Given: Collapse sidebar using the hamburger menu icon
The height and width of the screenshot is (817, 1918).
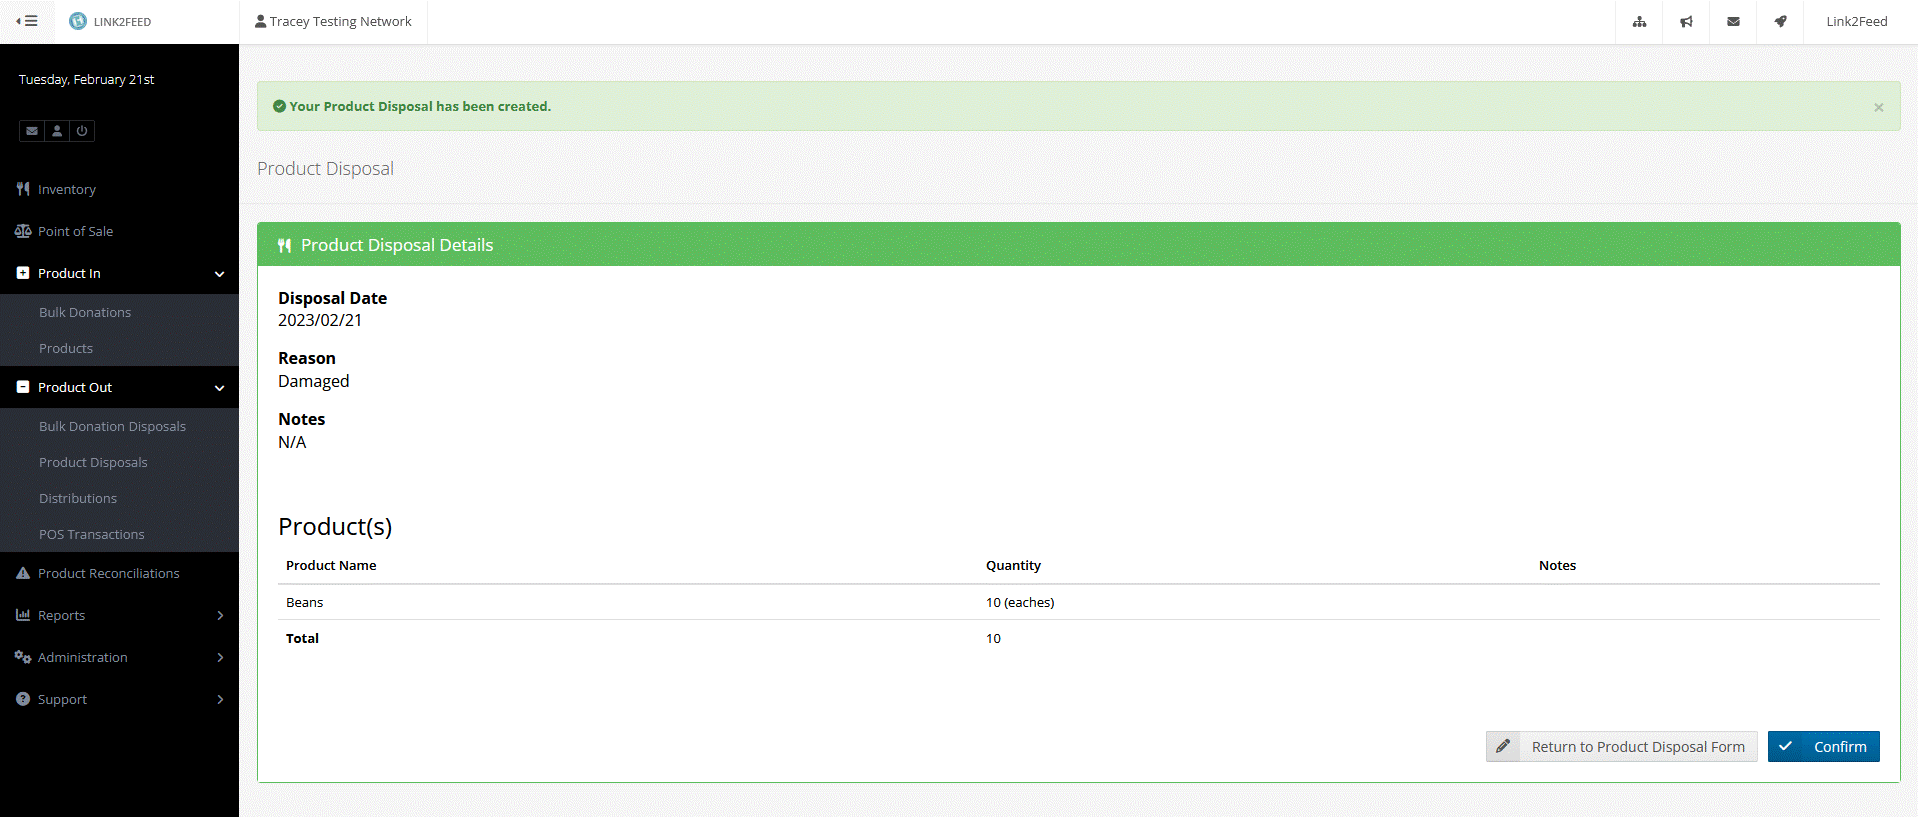Looking at the screenshot, I should (x=27, y=21).
